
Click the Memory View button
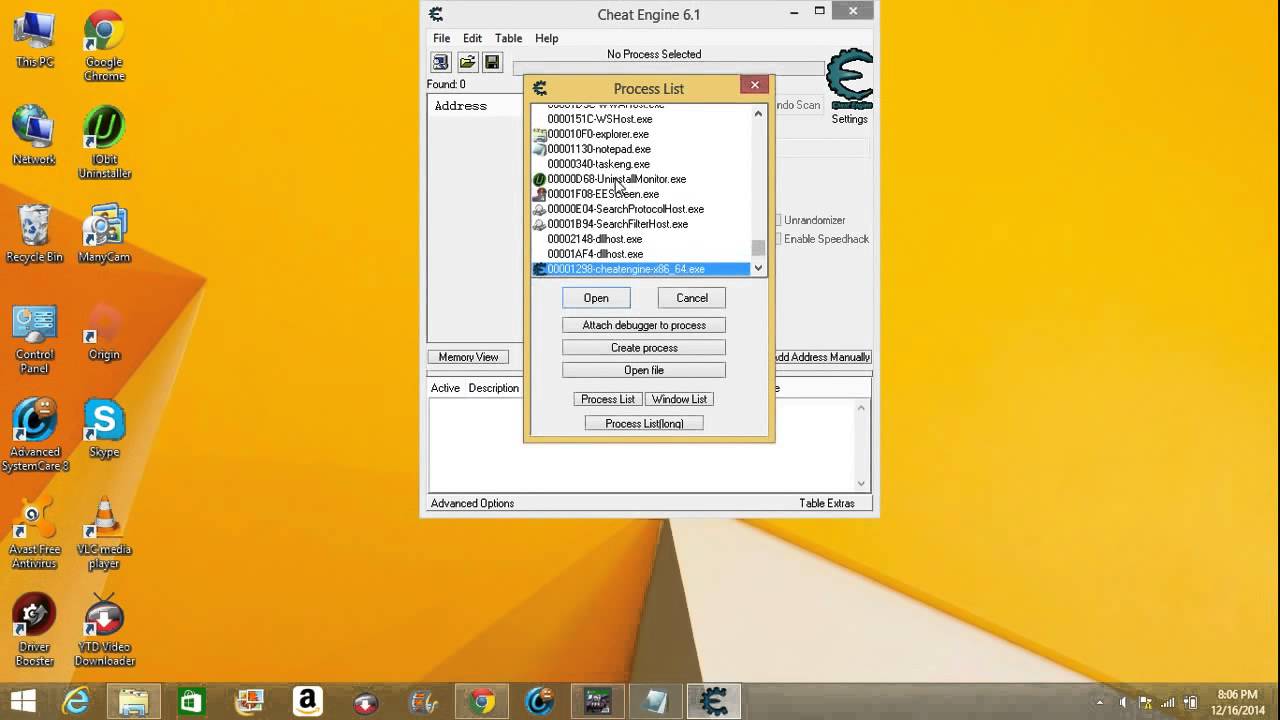point(468,357)
